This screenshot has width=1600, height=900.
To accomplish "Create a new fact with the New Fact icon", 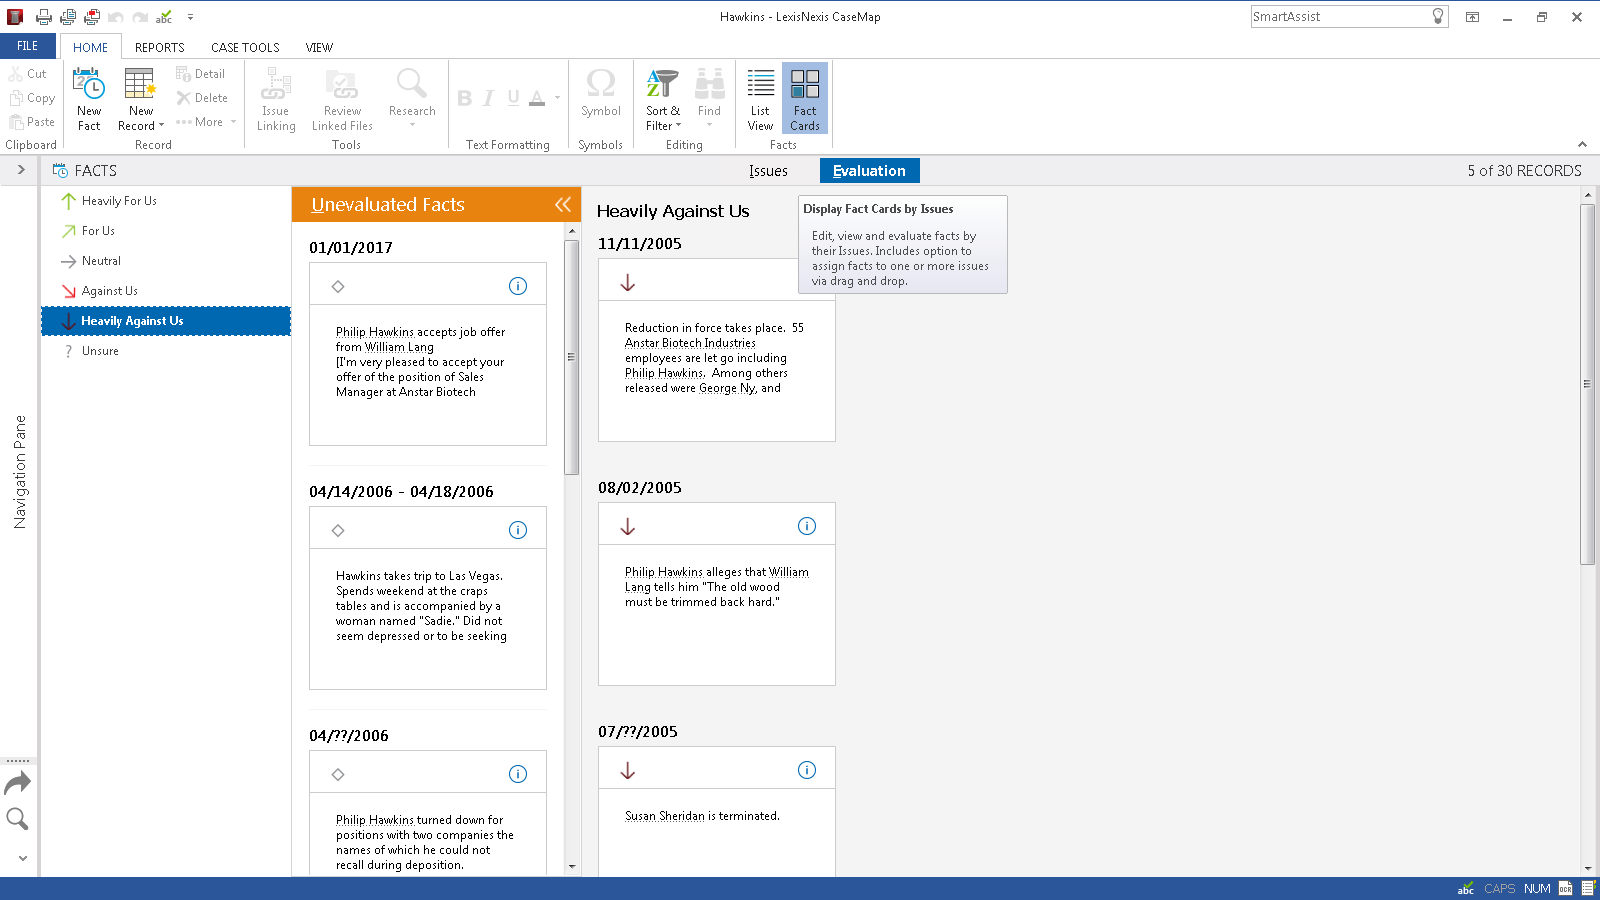I will [88, 98].
